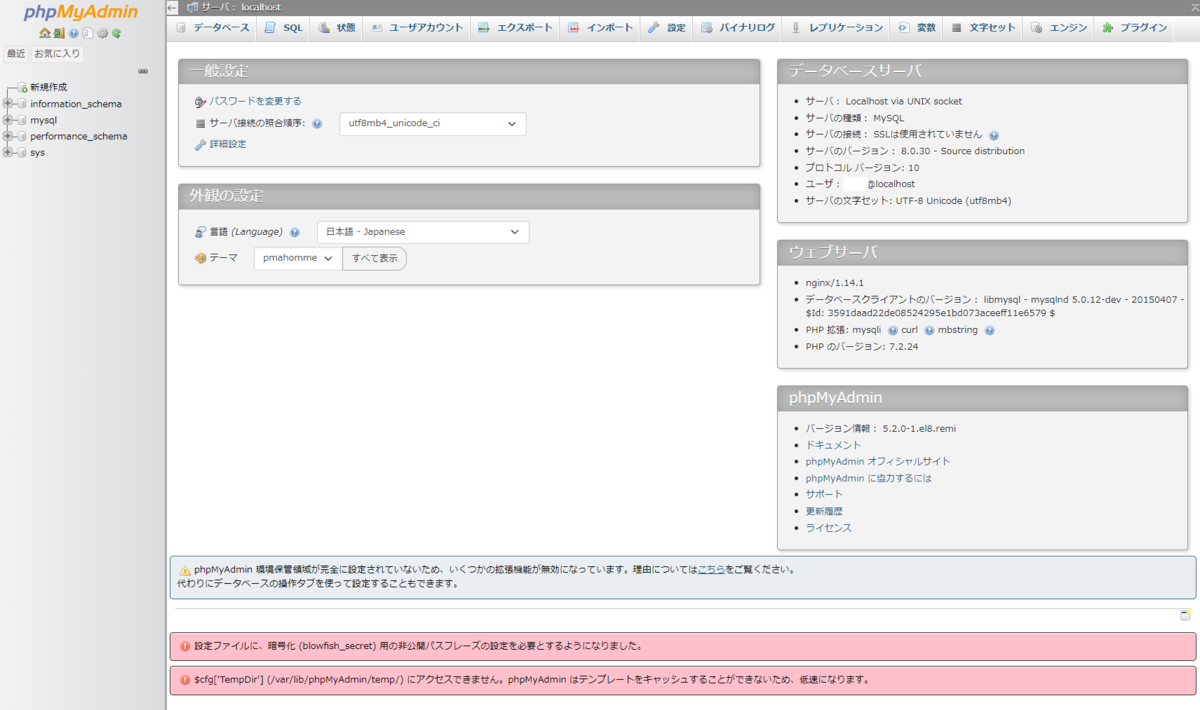Open phpMyAdmin documentation via the question mark icon
This screenshot has width=1200, height=710.
[73, 33]
